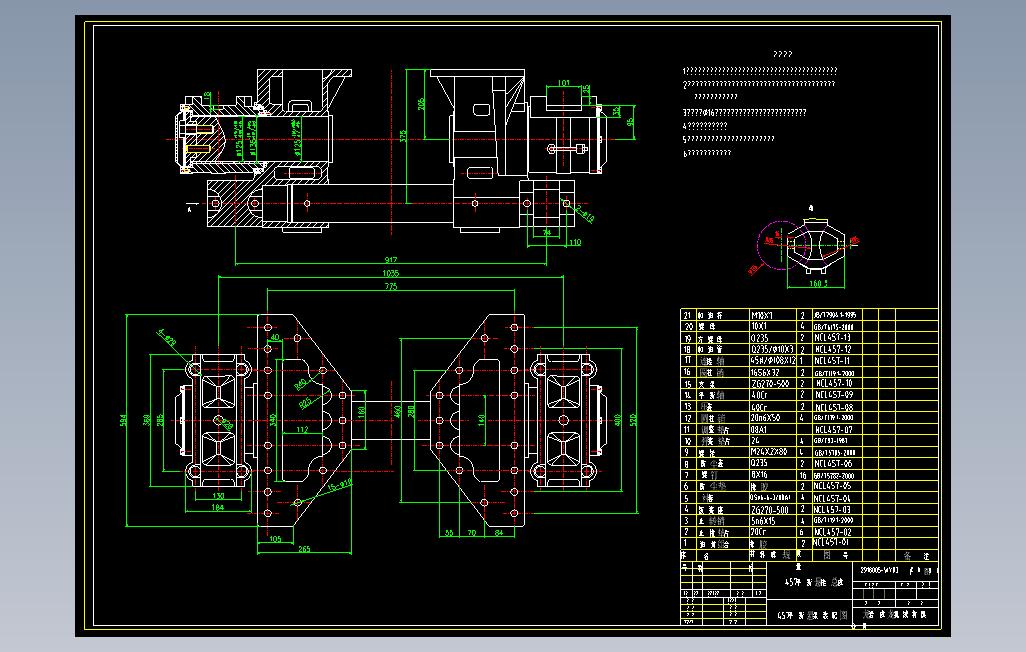Select row number 21 in the parts list
1026x652 pixels.
pyautogui.click(x=687, y=315)
